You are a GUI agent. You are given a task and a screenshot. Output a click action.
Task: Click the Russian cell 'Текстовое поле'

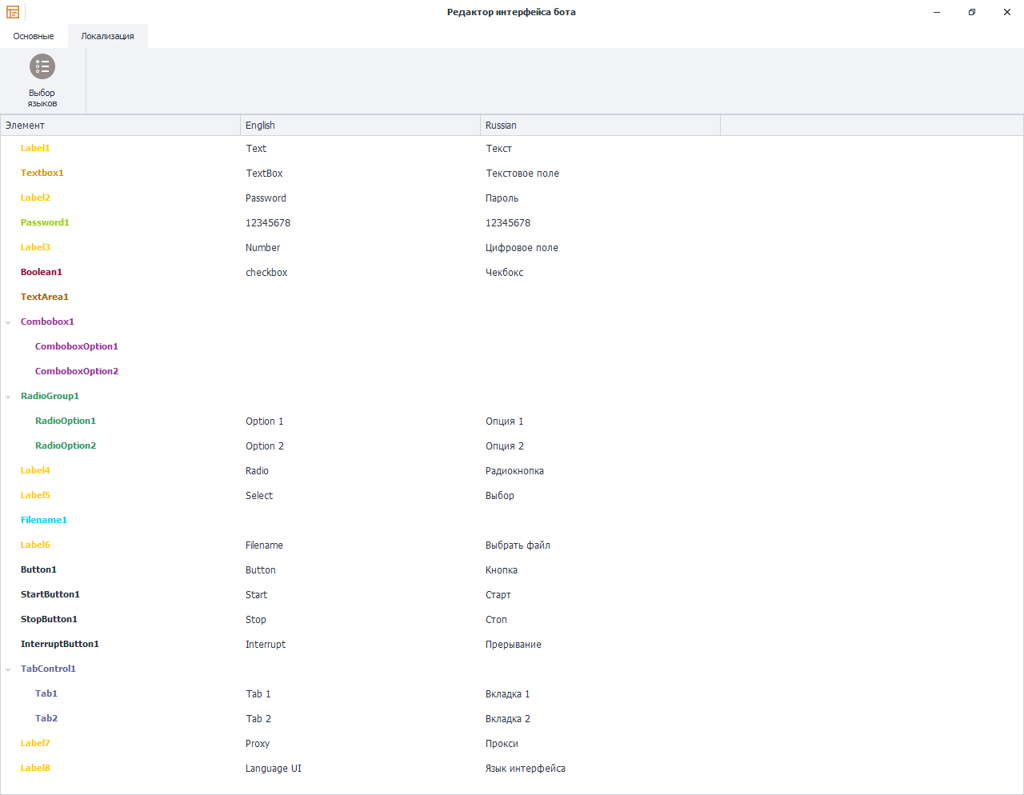[x=522, y=173]
